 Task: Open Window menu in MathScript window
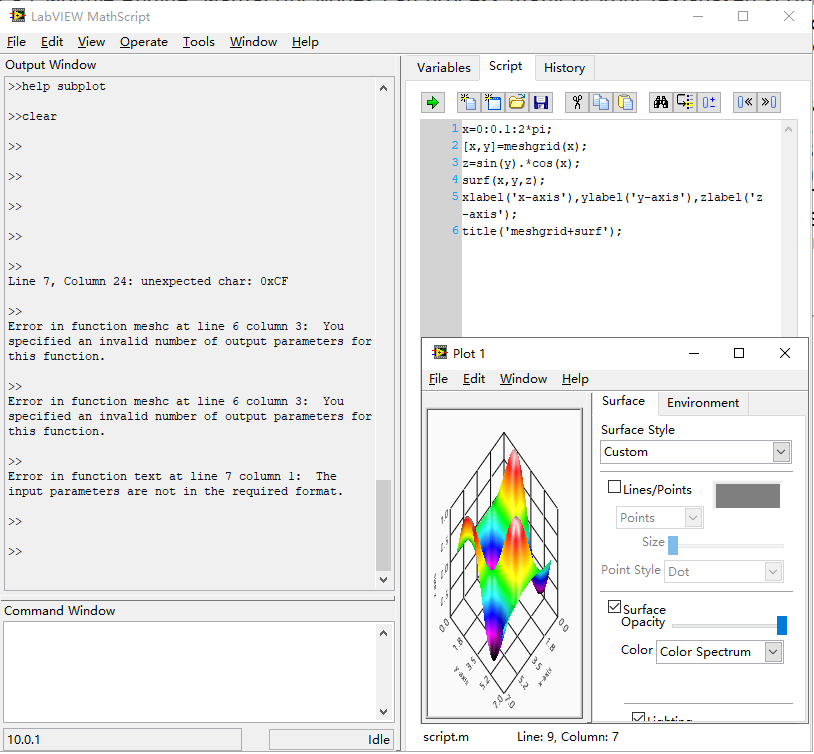253,42
